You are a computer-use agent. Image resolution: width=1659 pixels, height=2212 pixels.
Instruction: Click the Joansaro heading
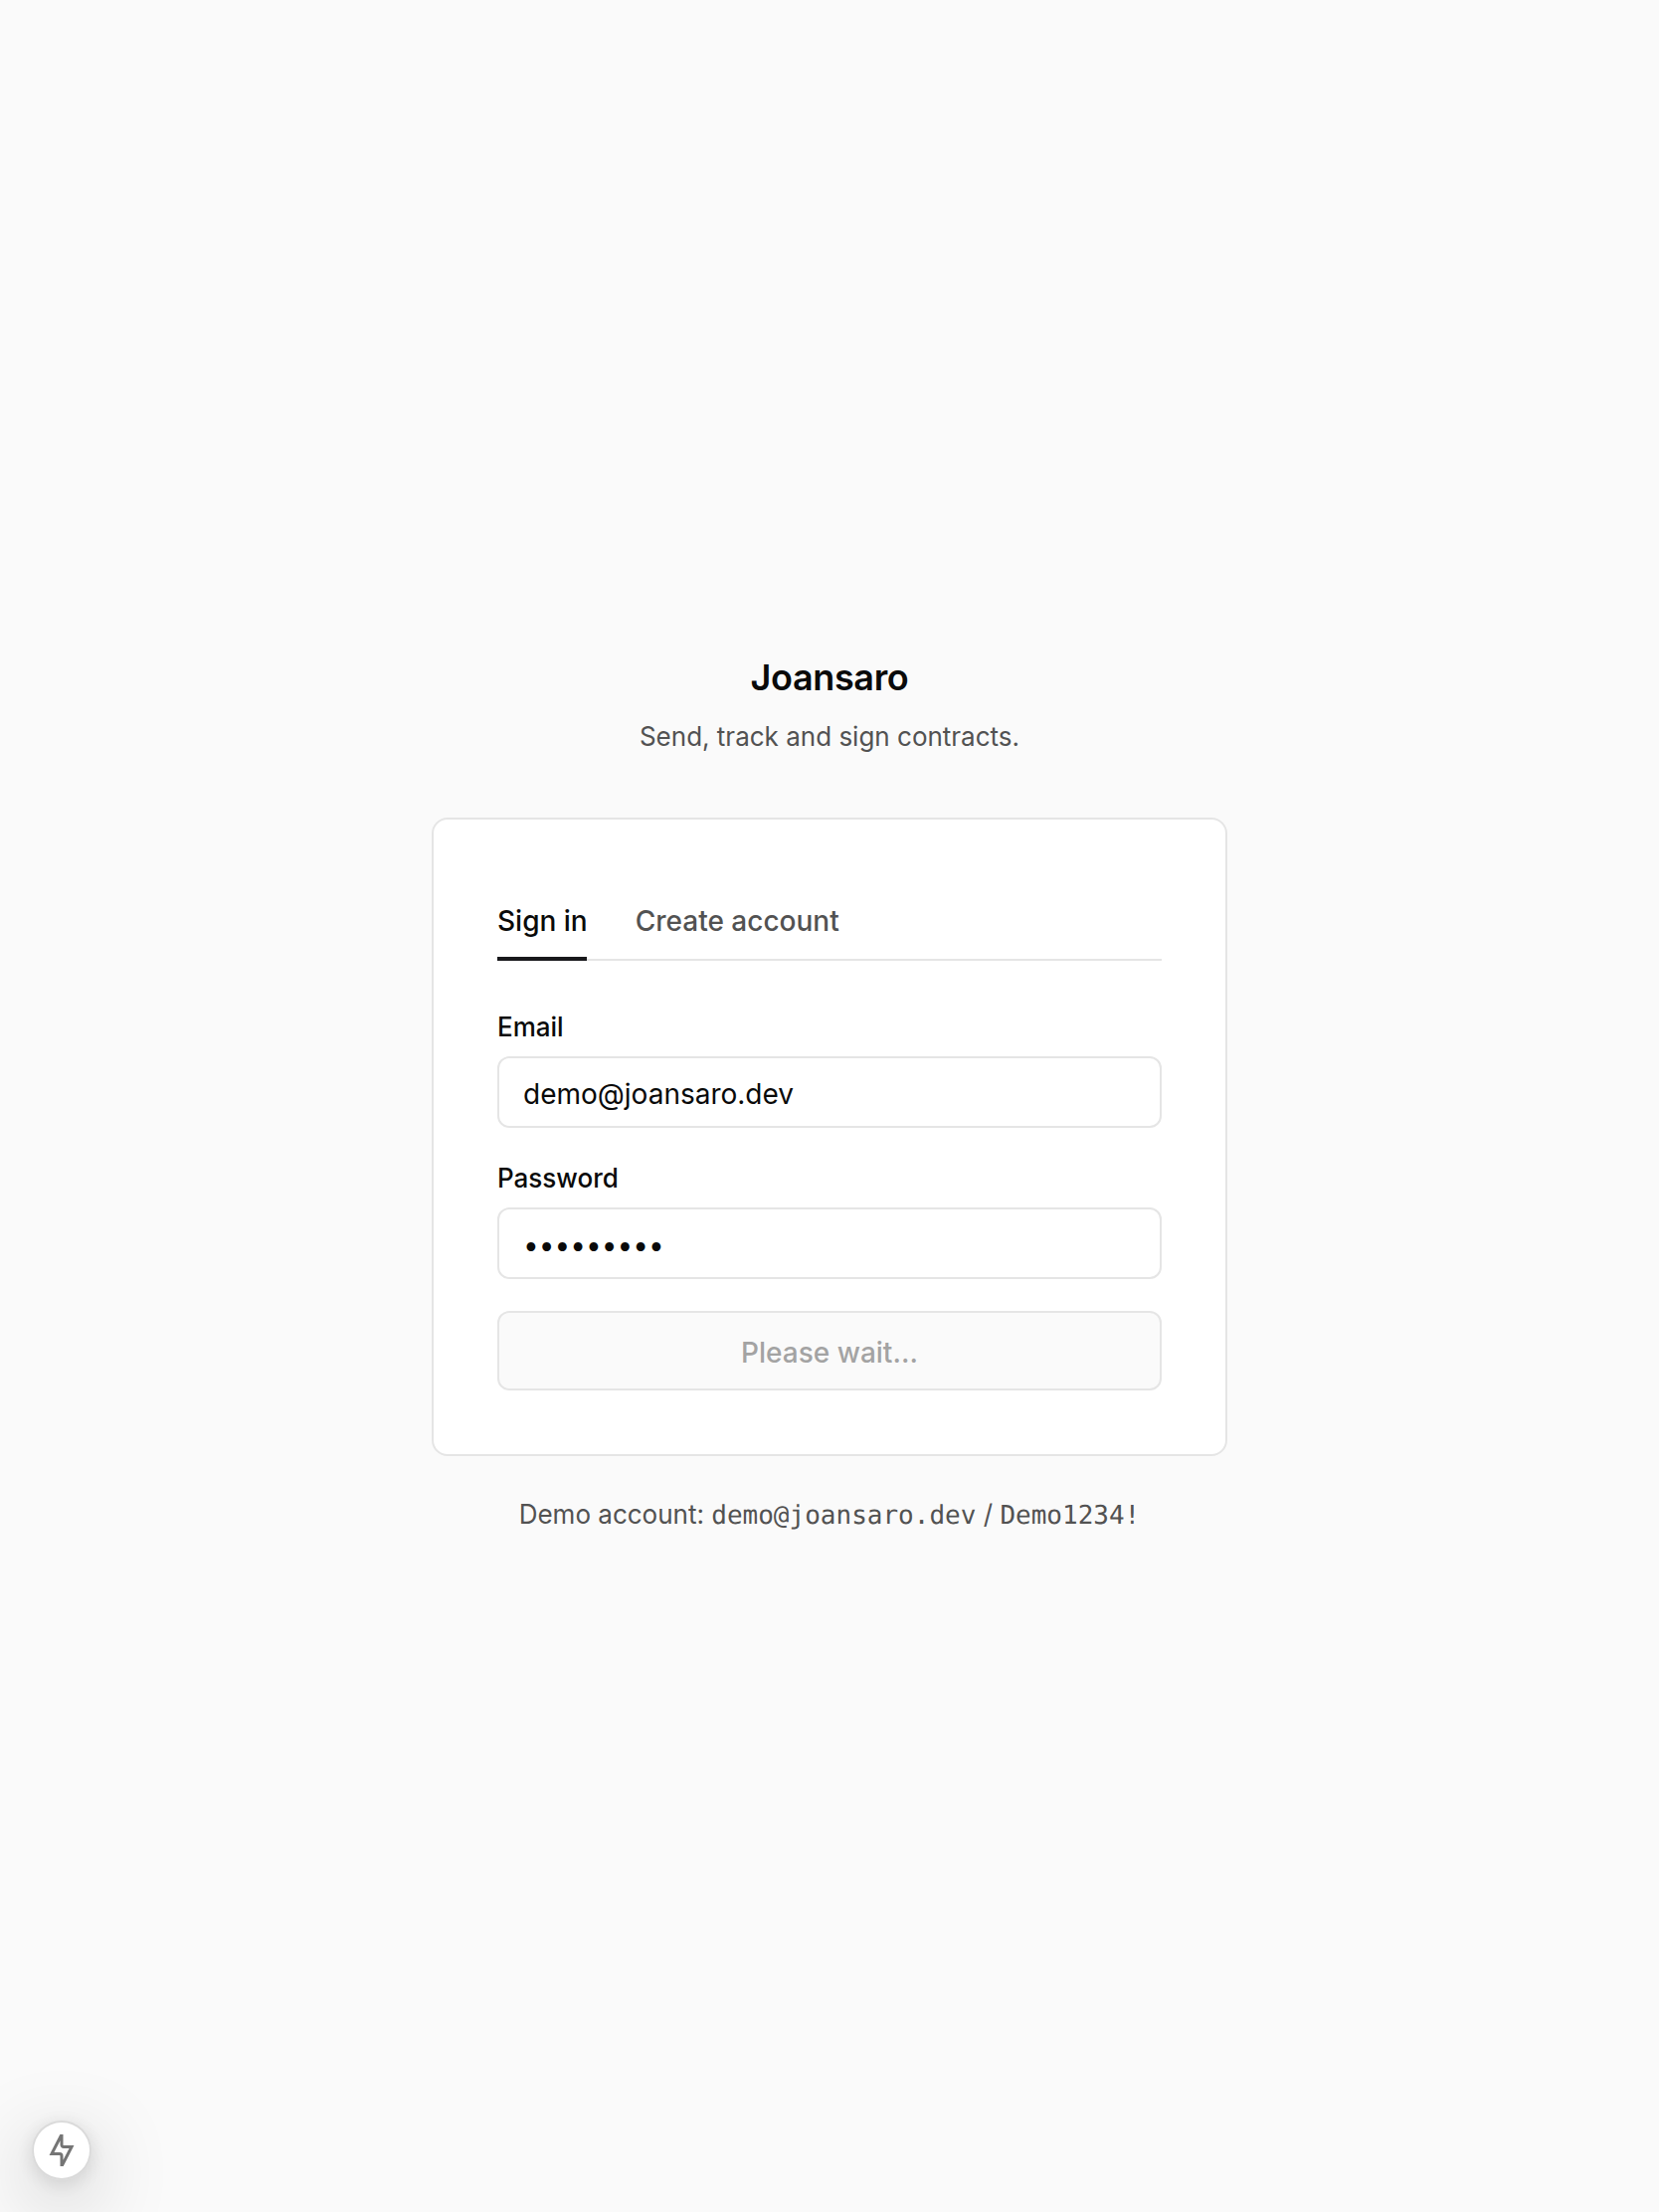829,678
